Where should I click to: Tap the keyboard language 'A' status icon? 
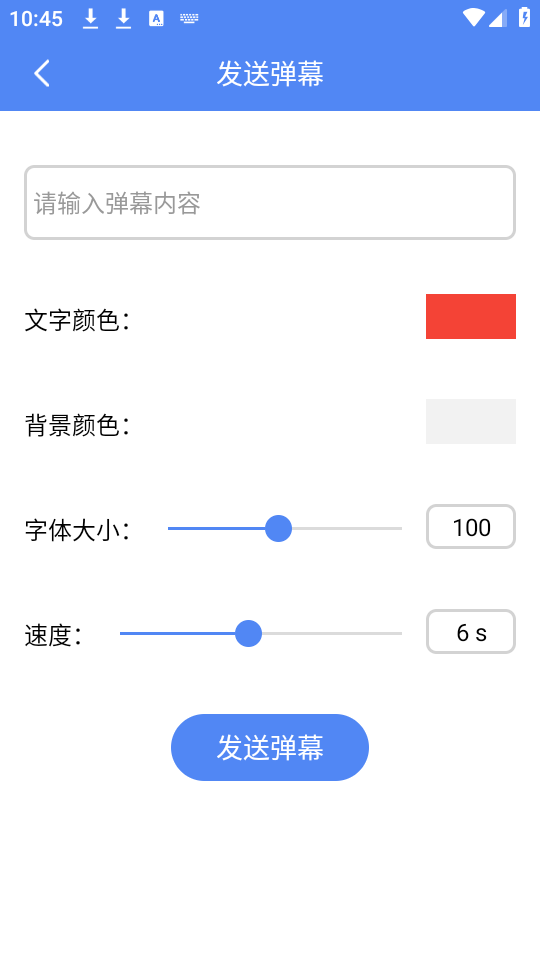157,19
